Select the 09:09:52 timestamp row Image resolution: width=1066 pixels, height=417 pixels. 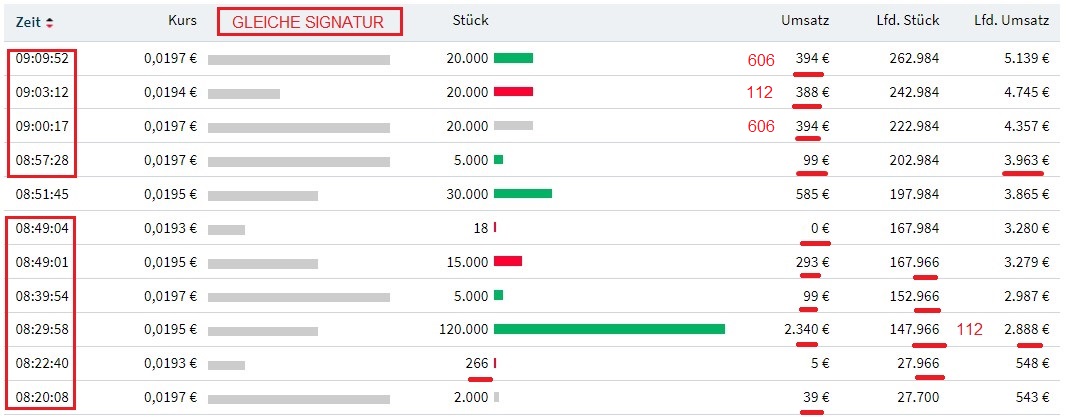tap(42, 58)
